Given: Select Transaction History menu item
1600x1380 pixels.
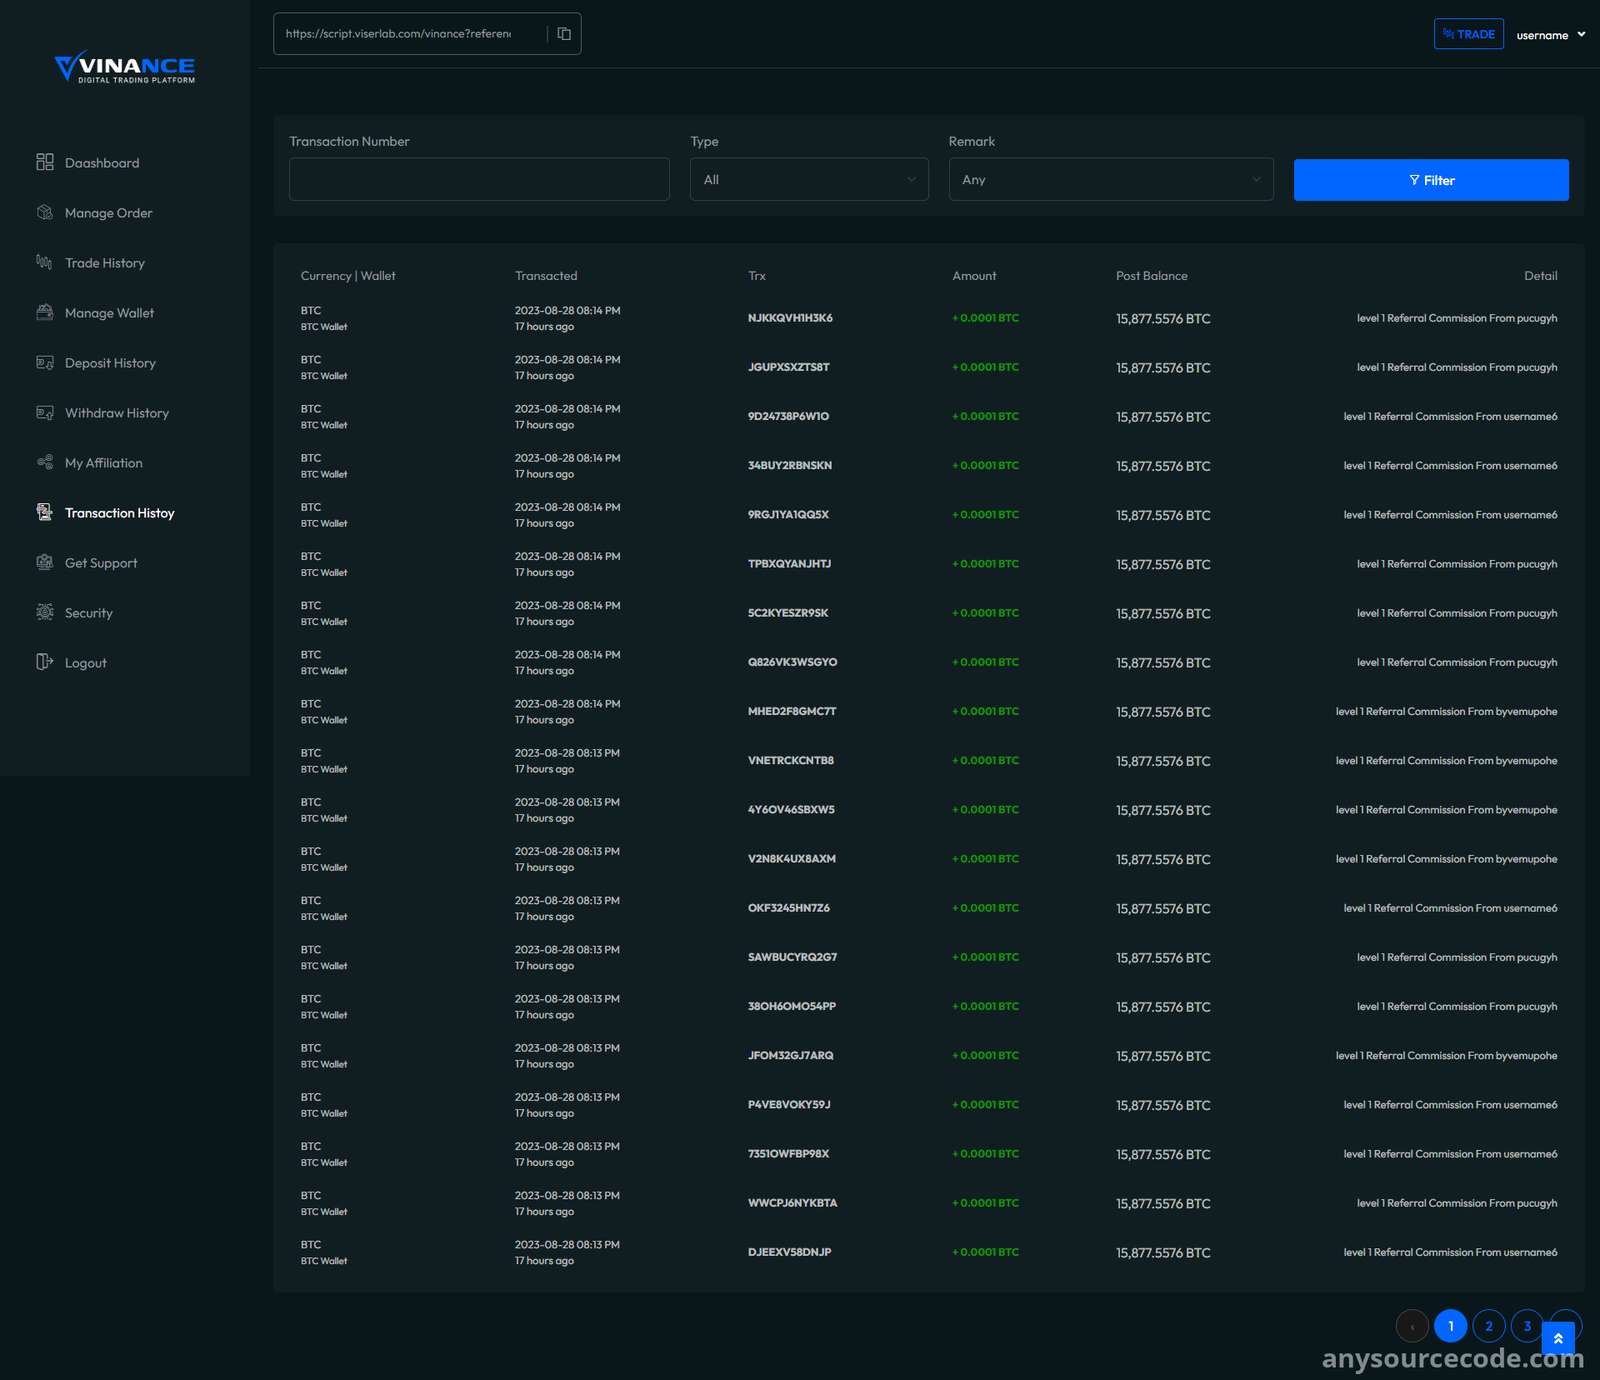Looking at the screenshot, I should [120, 513].
